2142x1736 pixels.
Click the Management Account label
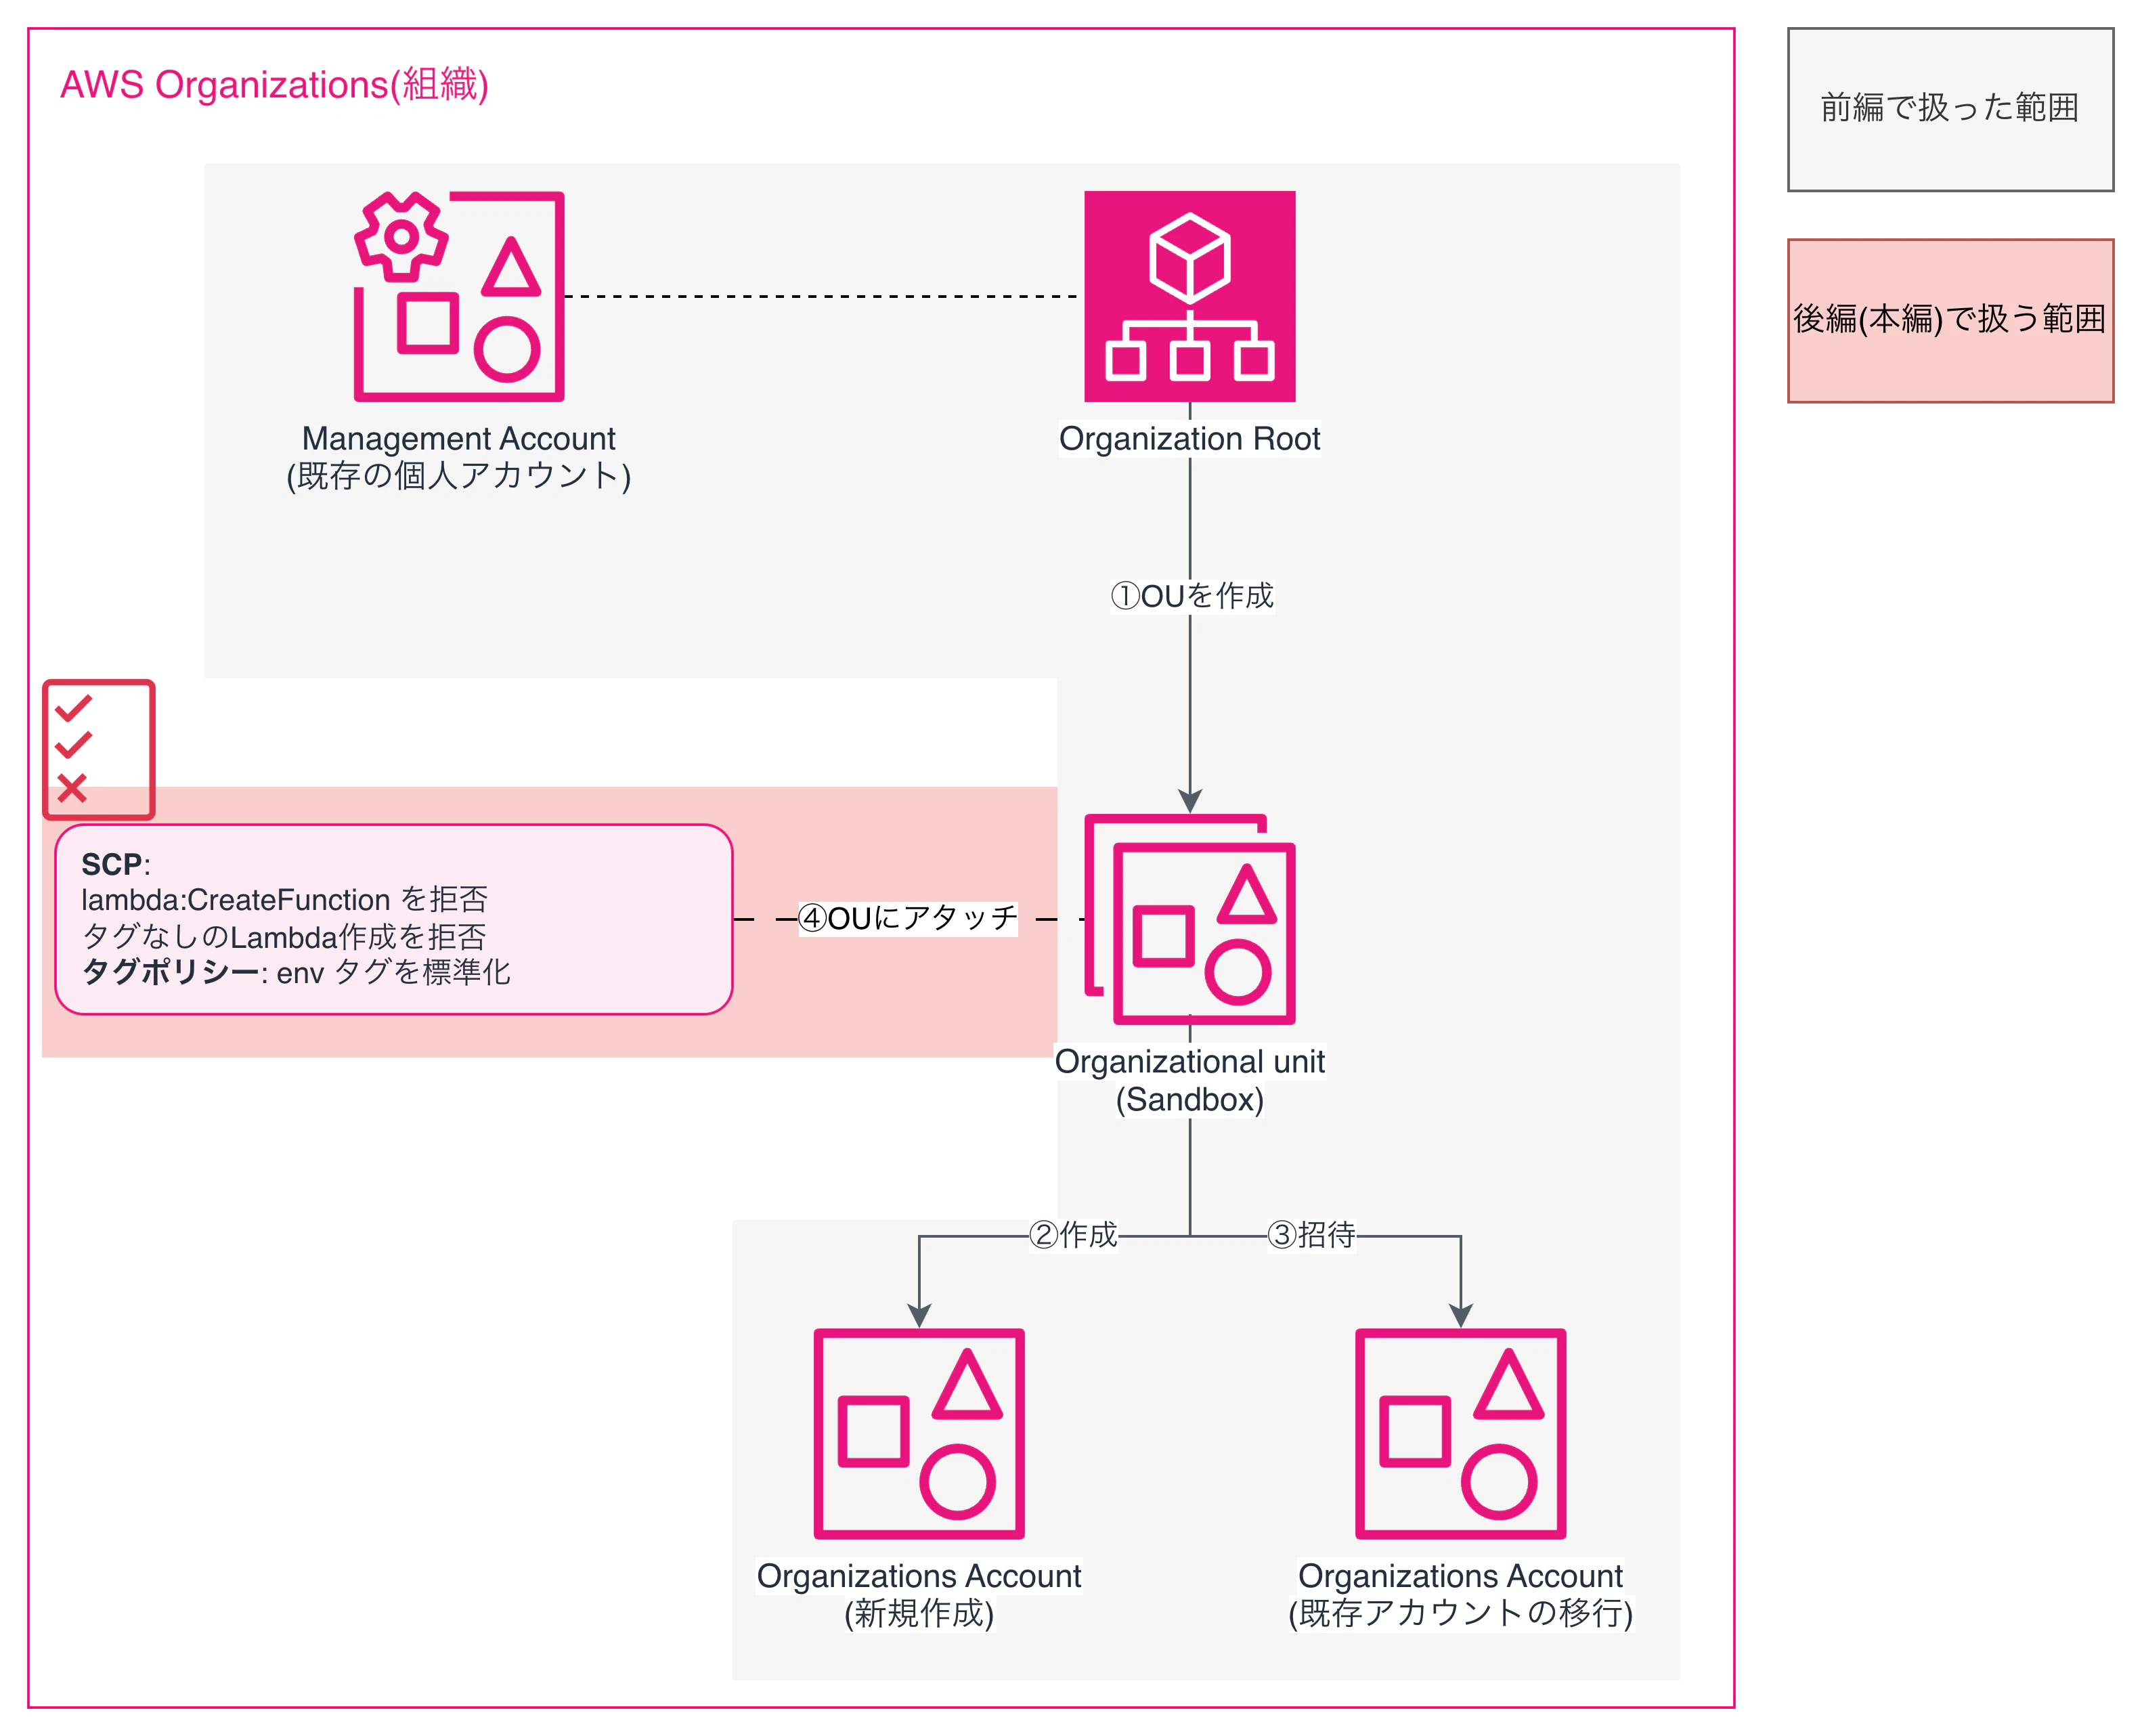pos(459,438)
